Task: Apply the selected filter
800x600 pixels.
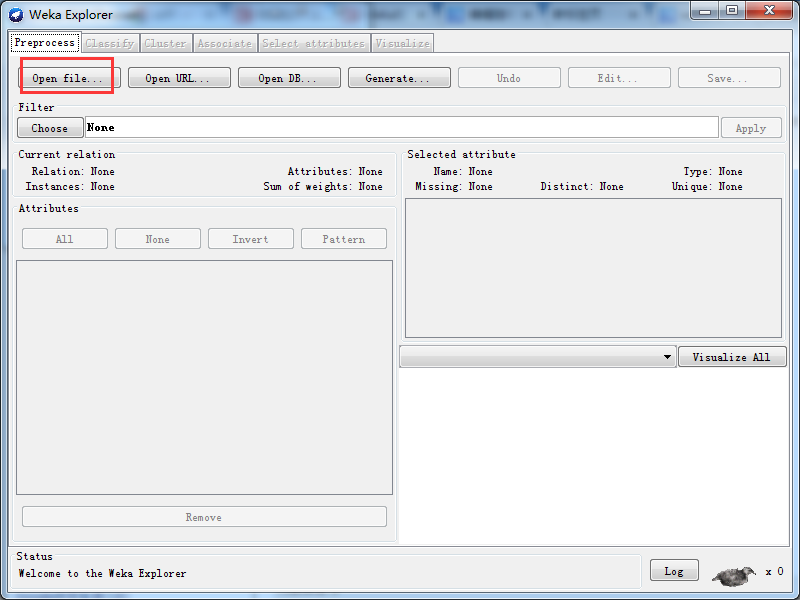Action: pyautogui.click(x=751, y=128)
